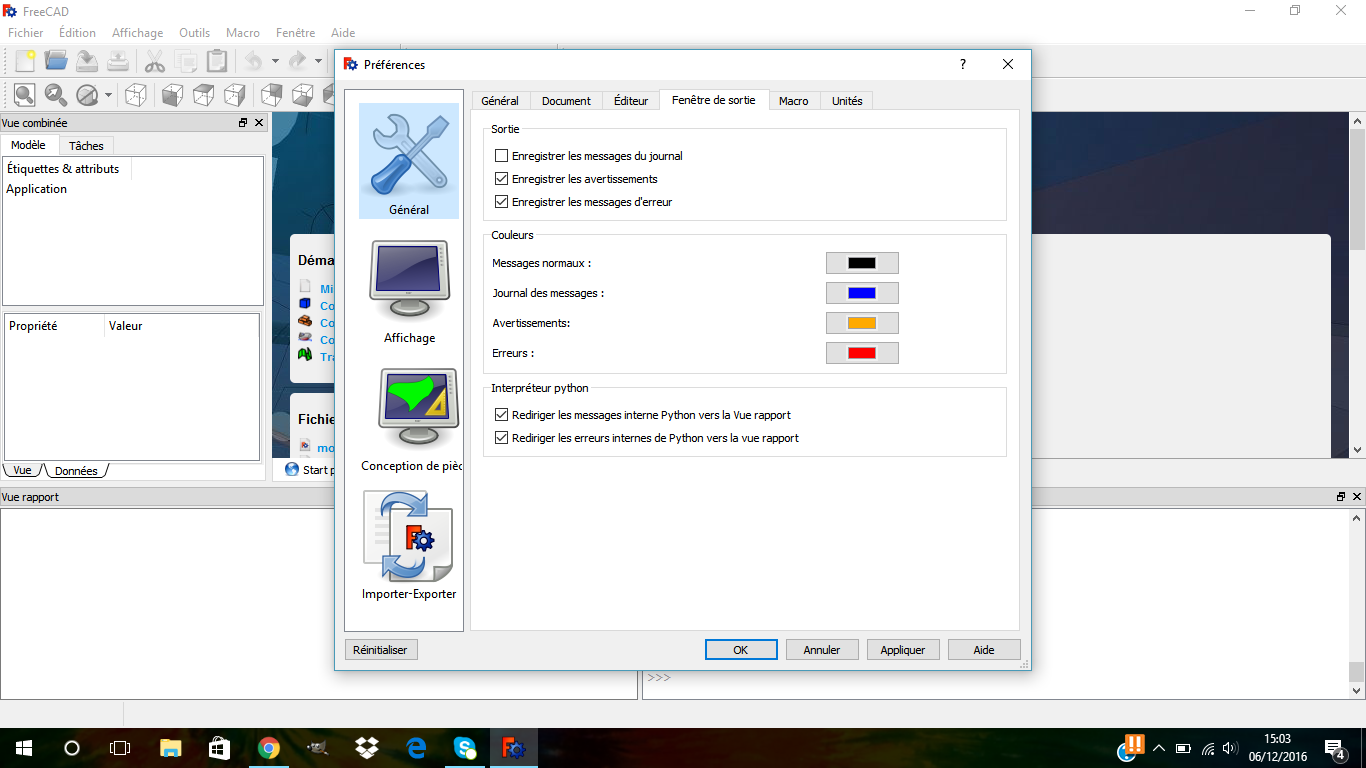1366x768 pixels.
Task: Click the fit-all magnifier view icon
Action: click(24, 95)
